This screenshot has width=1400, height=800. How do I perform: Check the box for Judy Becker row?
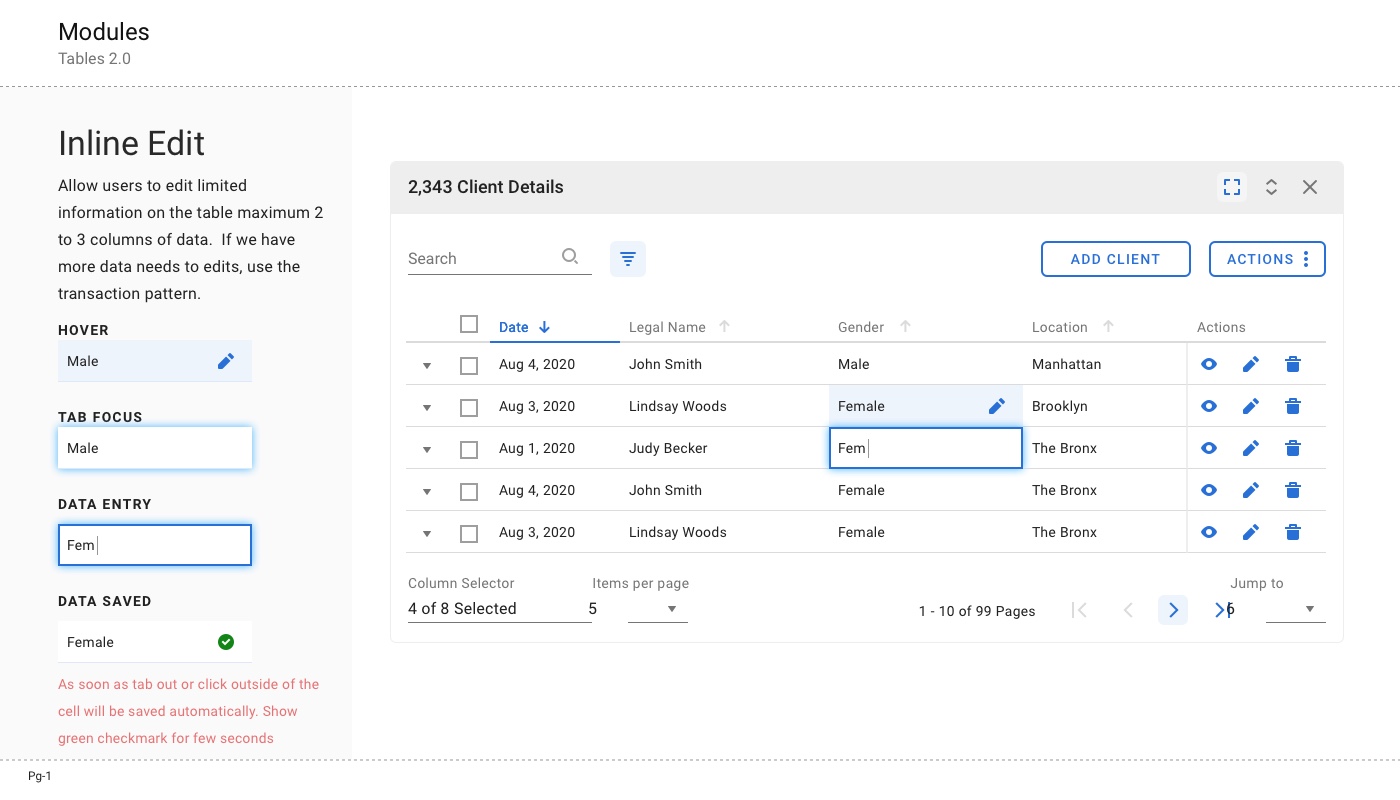[469, 450]
